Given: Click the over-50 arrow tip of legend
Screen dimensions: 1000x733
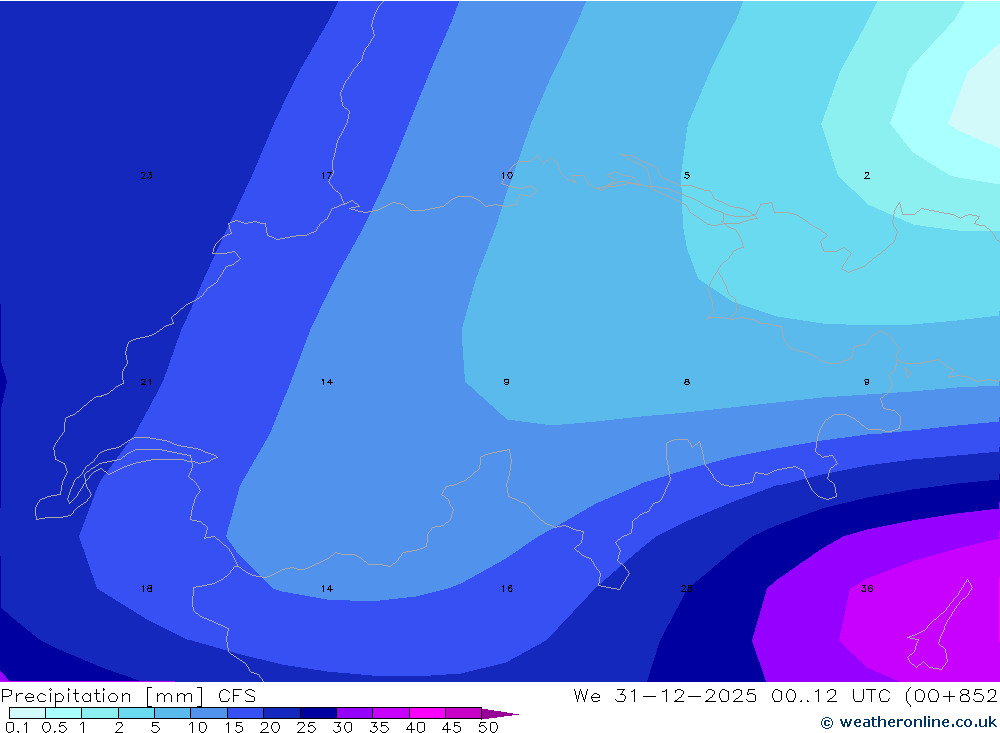Looking at the screenshot, I should click(x=499, y=714).
